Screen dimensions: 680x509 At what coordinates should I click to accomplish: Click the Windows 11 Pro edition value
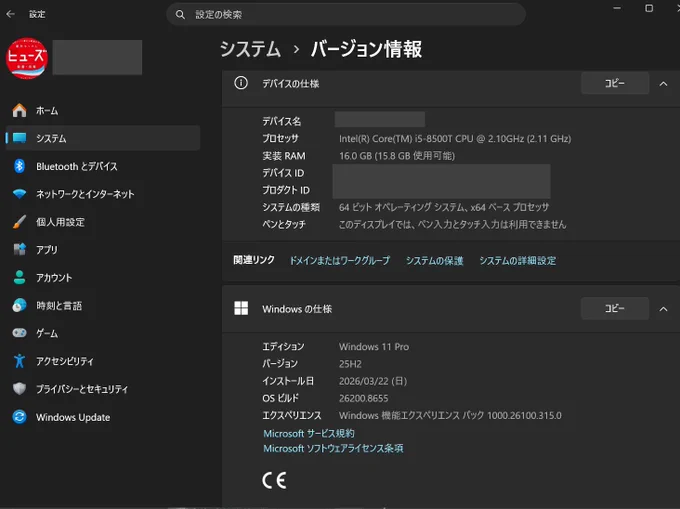374,347
